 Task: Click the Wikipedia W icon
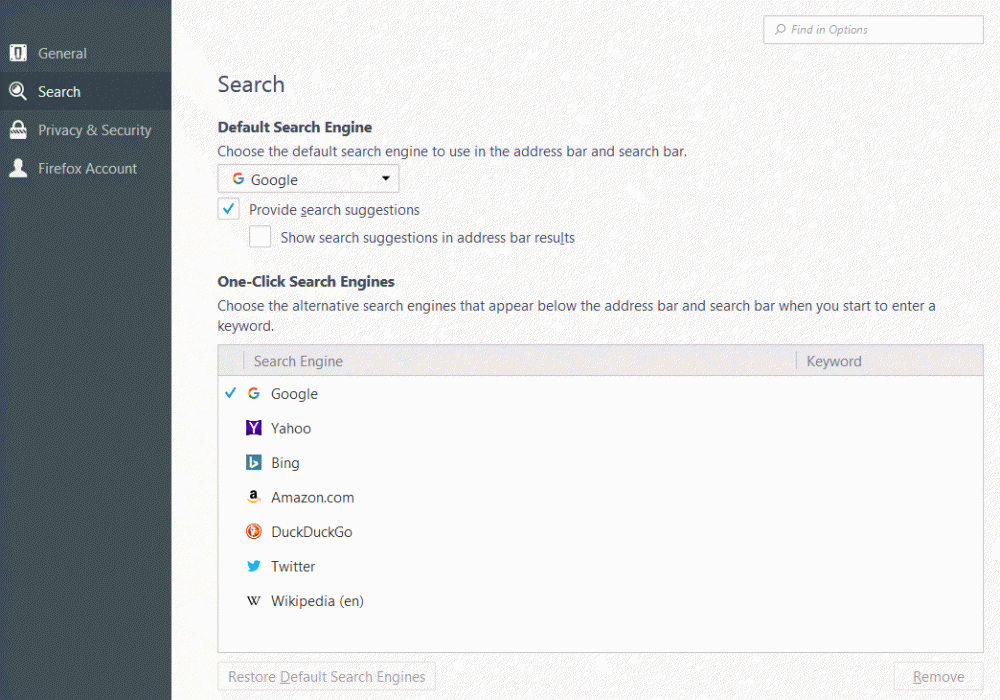(254, 601)
